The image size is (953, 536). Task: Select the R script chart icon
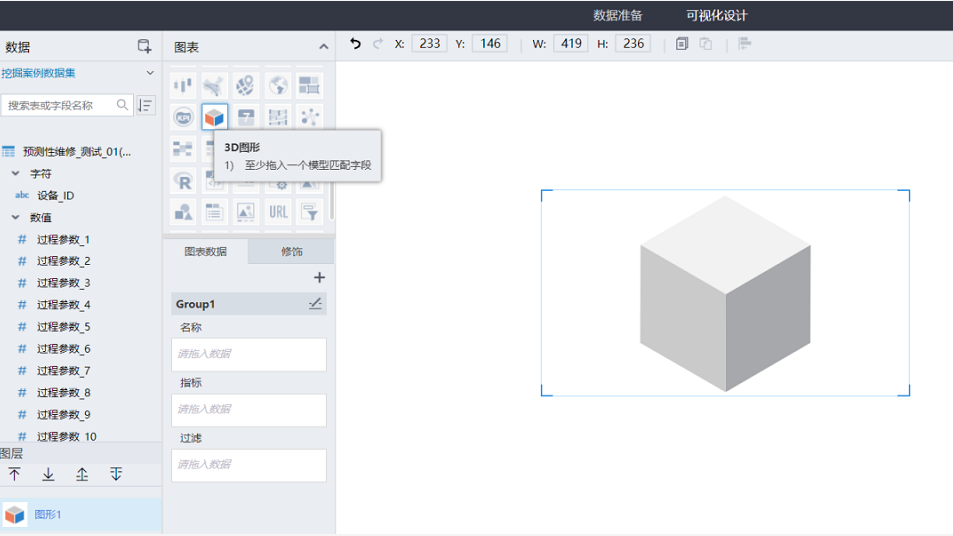click(183, 181)
